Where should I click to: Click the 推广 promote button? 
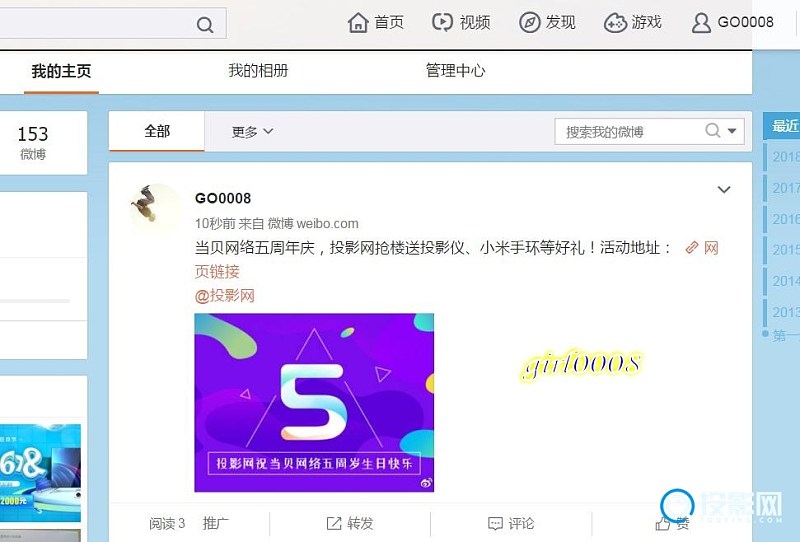tap(215, 523)
